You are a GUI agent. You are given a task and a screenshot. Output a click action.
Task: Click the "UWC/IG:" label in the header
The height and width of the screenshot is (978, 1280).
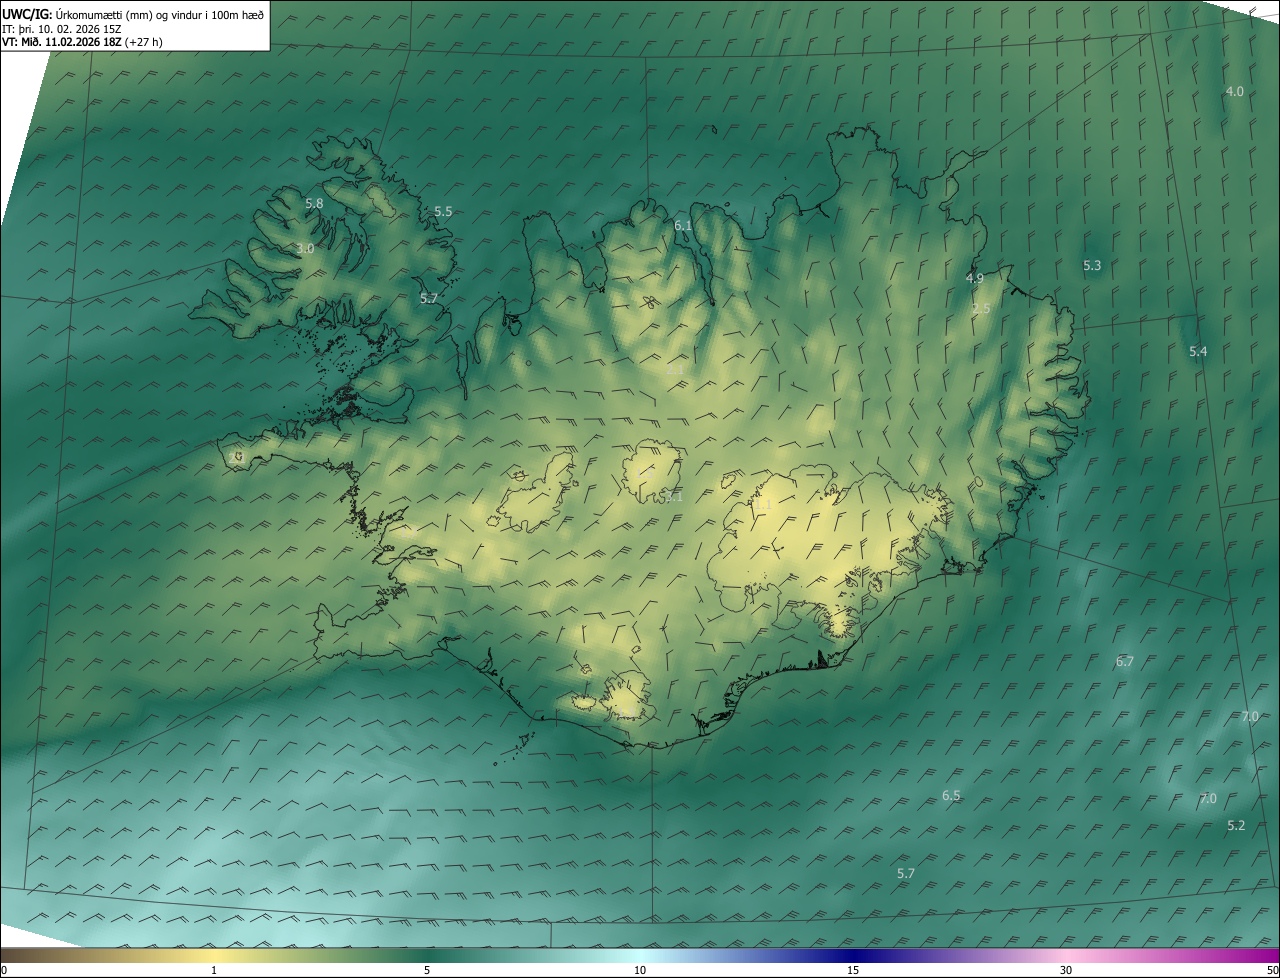(x=28, y=13)
